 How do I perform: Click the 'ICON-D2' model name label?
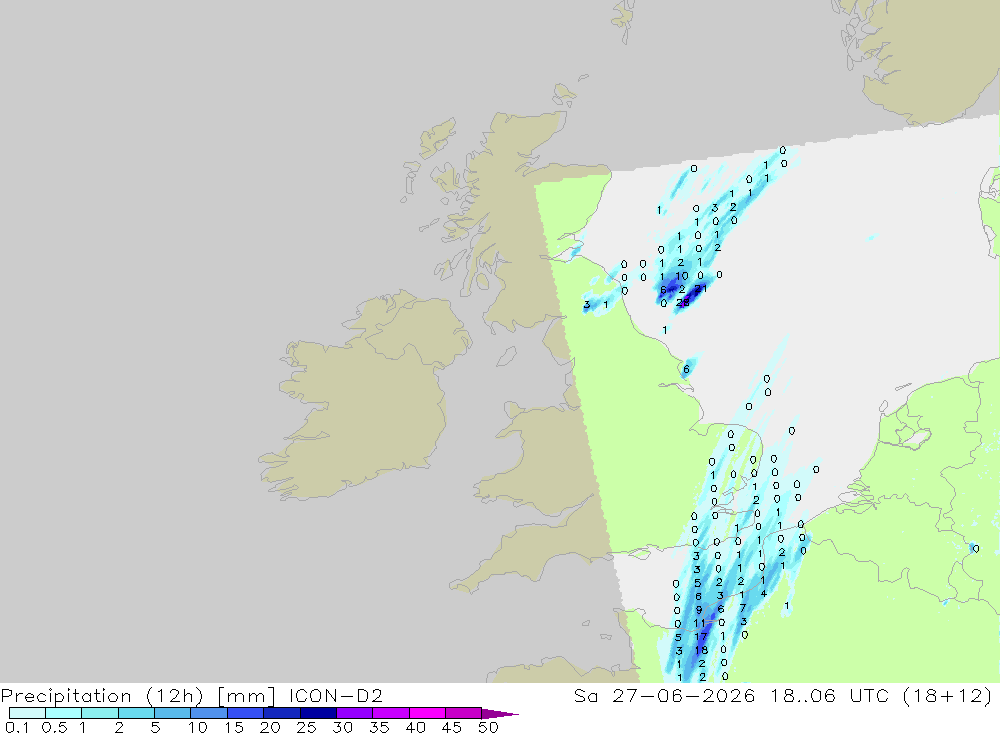335,695
